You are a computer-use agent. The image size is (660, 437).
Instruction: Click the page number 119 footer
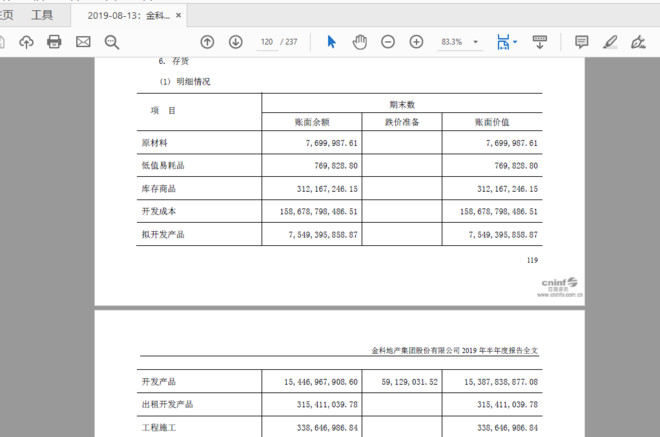pos(532,260)
